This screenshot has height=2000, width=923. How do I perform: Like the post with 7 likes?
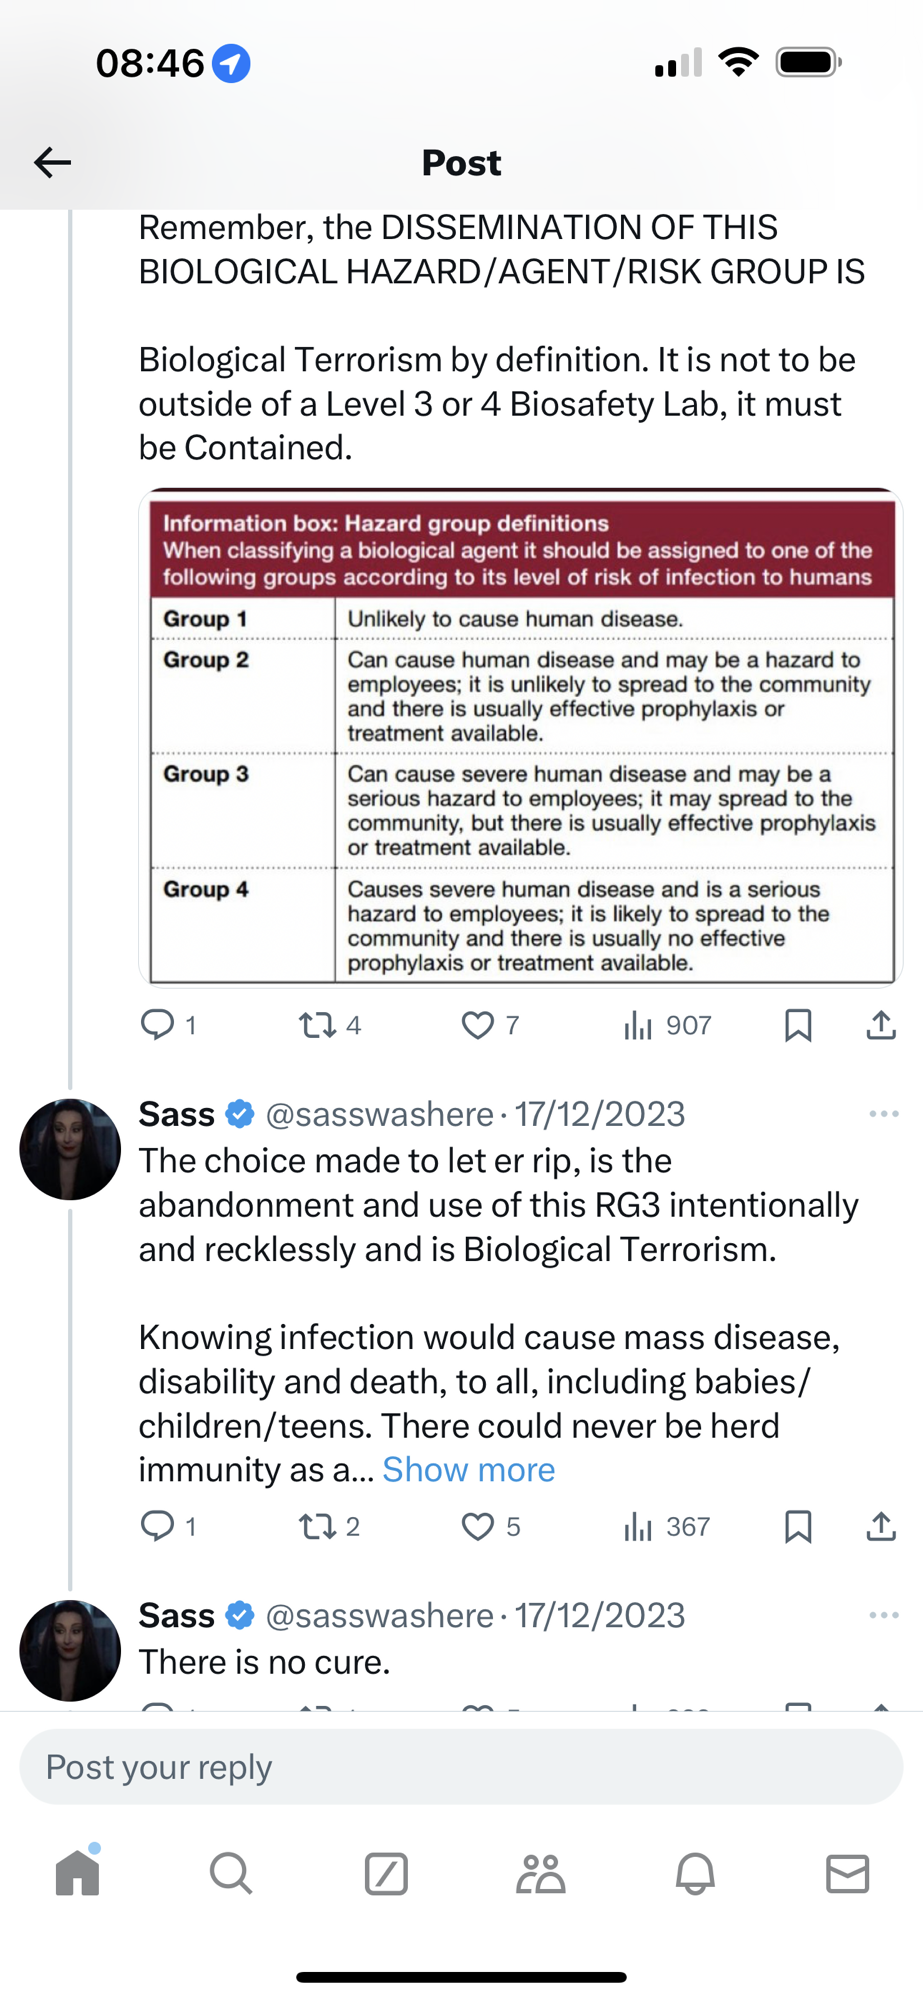coord(478,1025)
